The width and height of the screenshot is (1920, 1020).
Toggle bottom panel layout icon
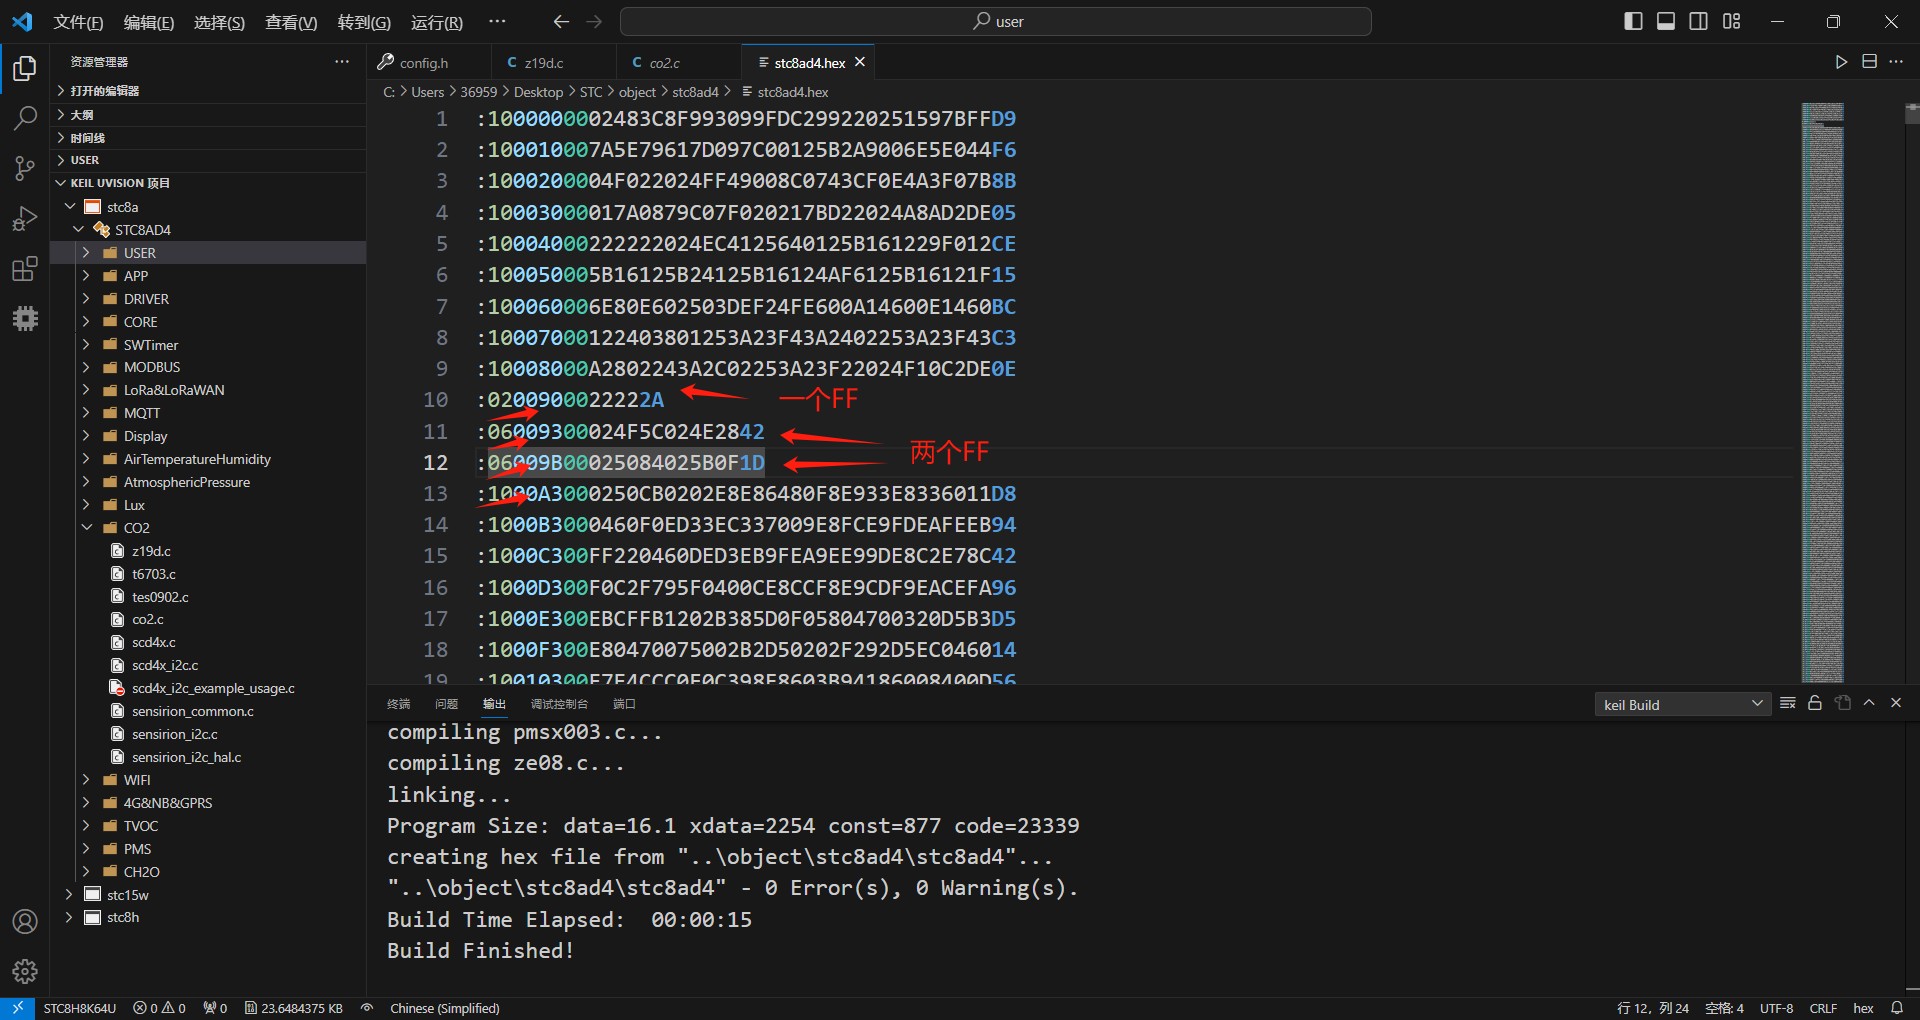pyautogui.click(x=1666, y=21)
